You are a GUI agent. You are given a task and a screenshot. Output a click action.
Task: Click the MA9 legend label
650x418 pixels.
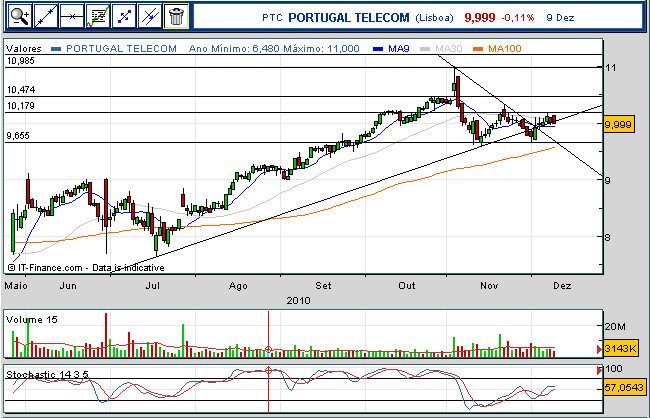click(399, 49)
